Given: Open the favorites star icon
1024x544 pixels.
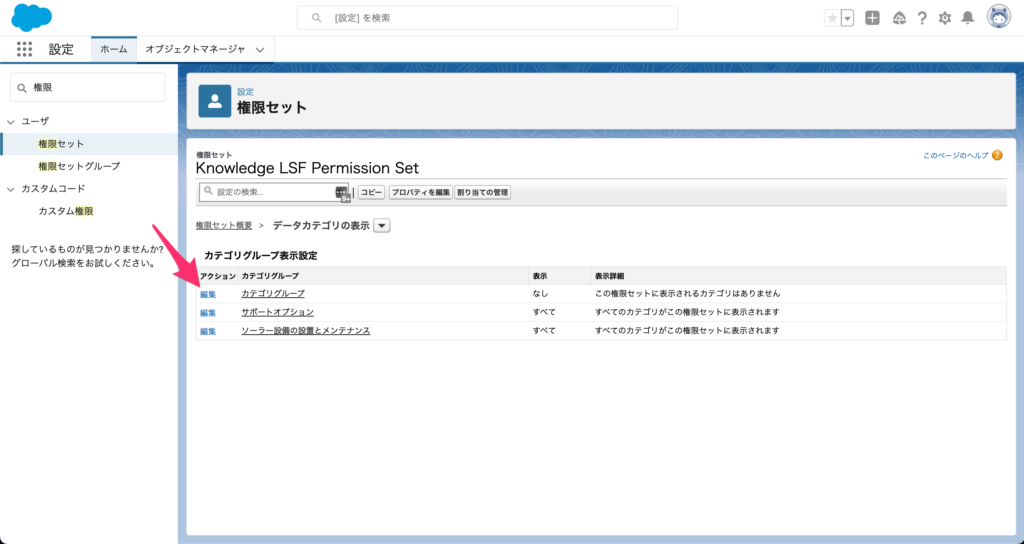Looking at the screenshot, I should (832, 18).
